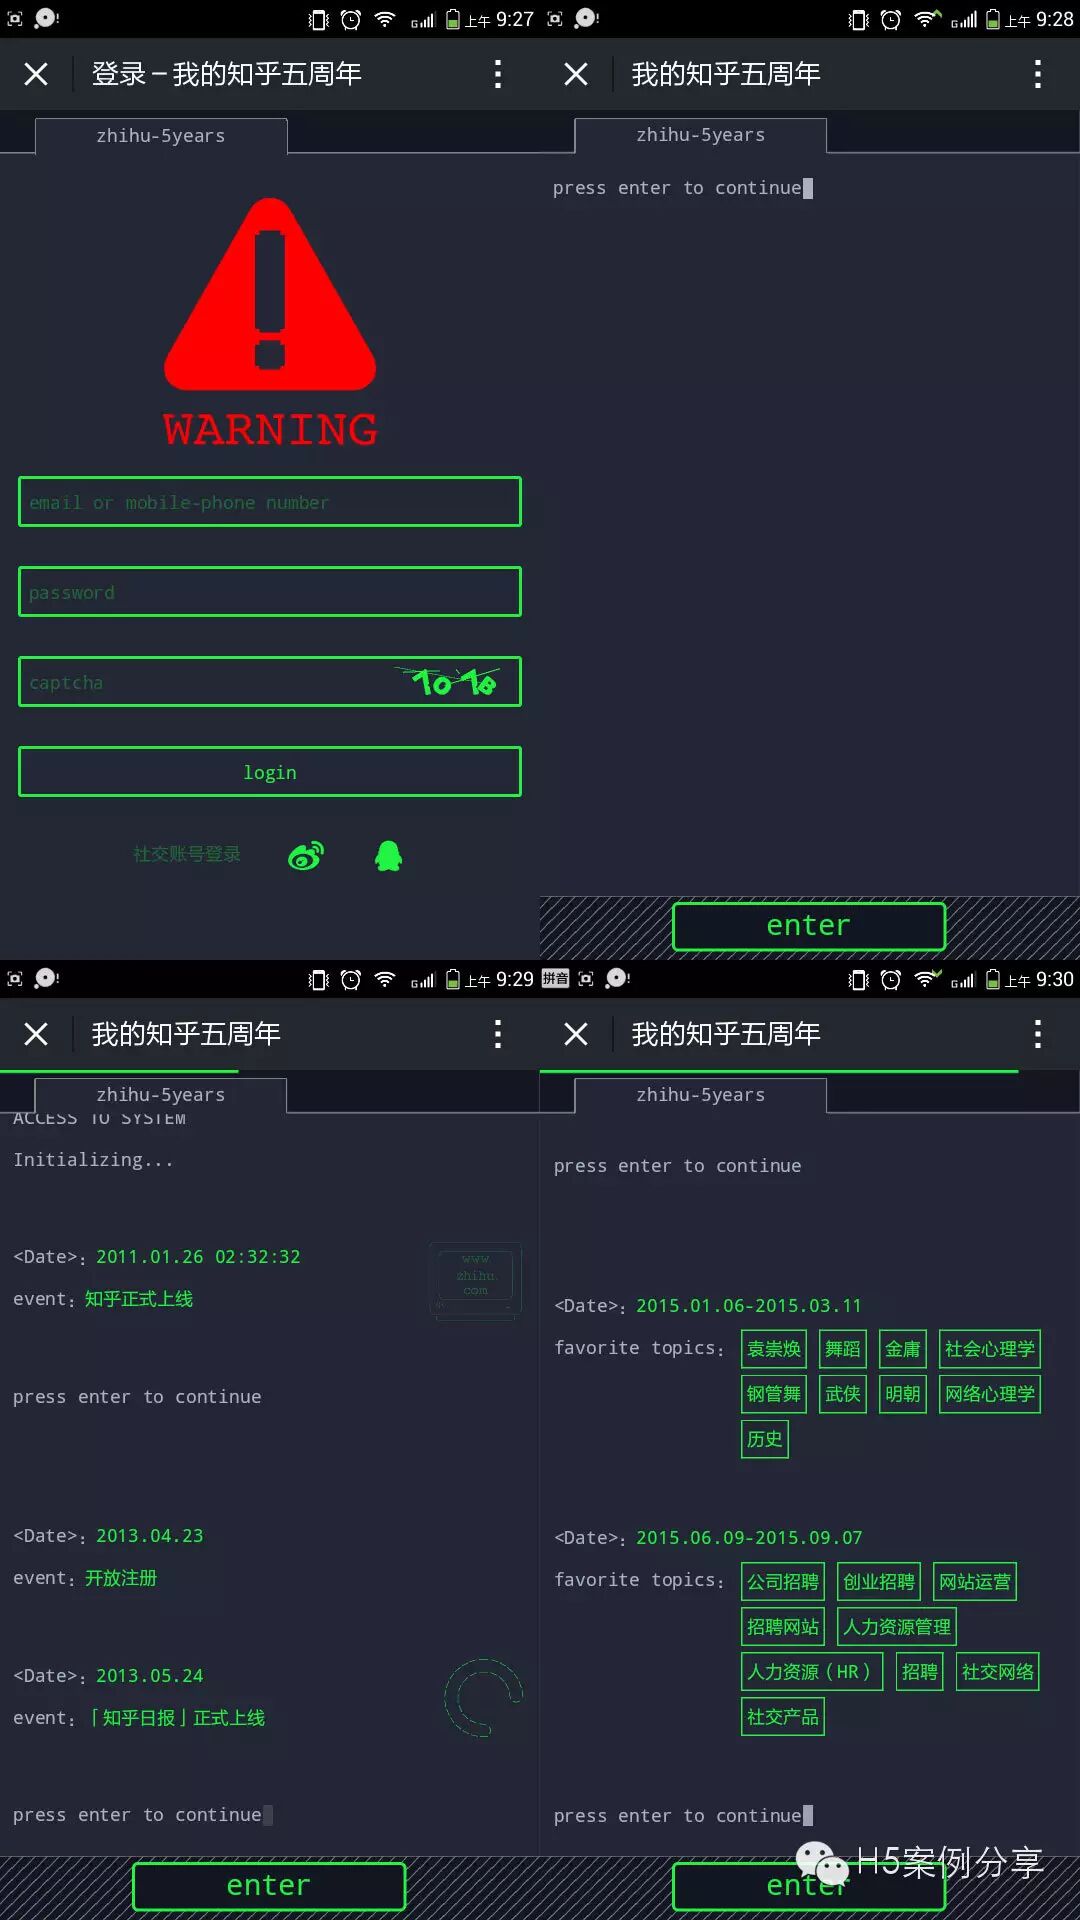Click the 开放注册 event text
The height and width of the screenshot is (1920, 1080).
click(x=121, y=1578)
